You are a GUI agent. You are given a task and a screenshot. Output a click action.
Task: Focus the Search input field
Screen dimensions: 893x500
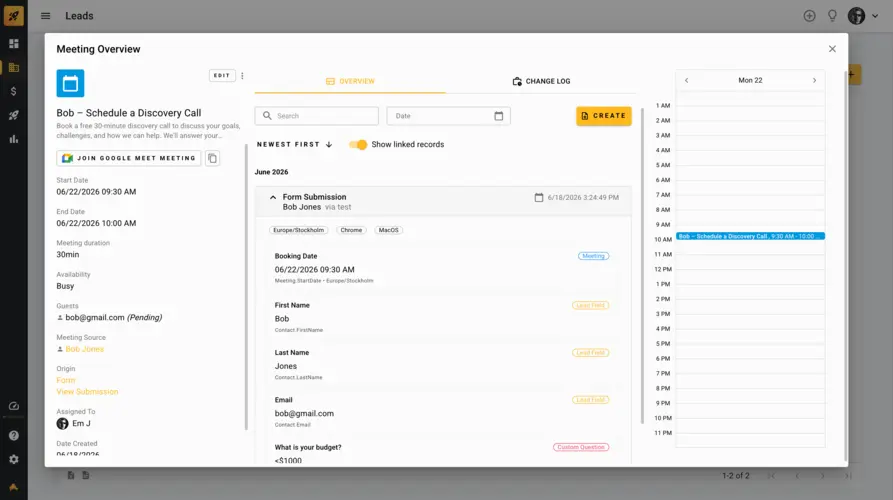[x=317, y=116]
